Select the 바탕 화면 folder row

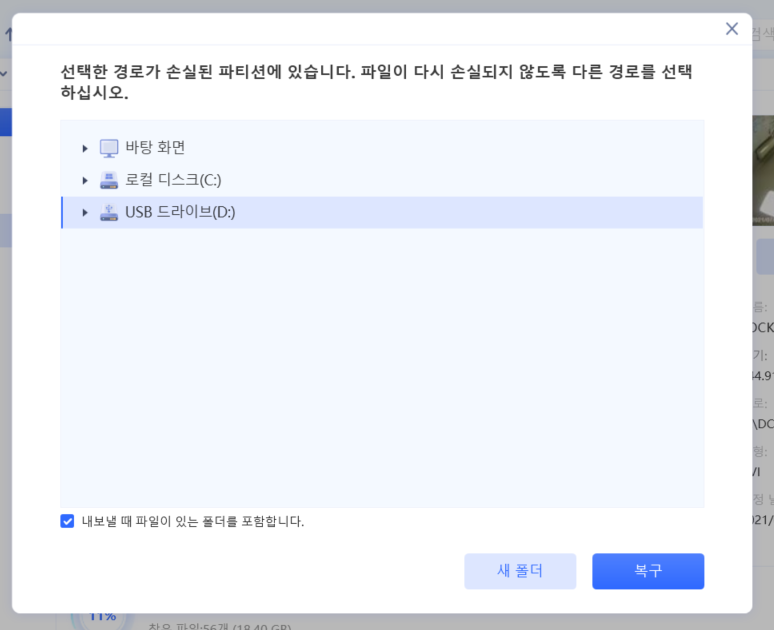pos(382,148)
